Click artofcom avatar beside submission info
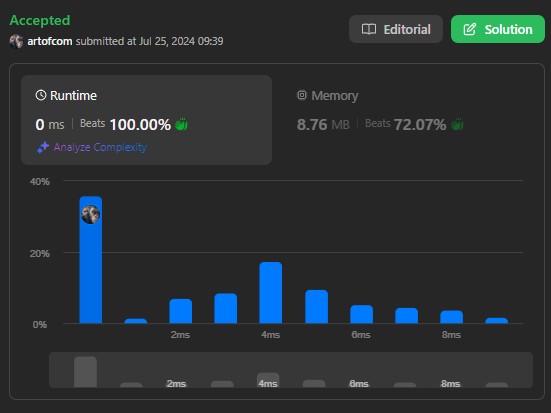Image resolution: width=551 pixels, height=413 pixels. point(16,41)
